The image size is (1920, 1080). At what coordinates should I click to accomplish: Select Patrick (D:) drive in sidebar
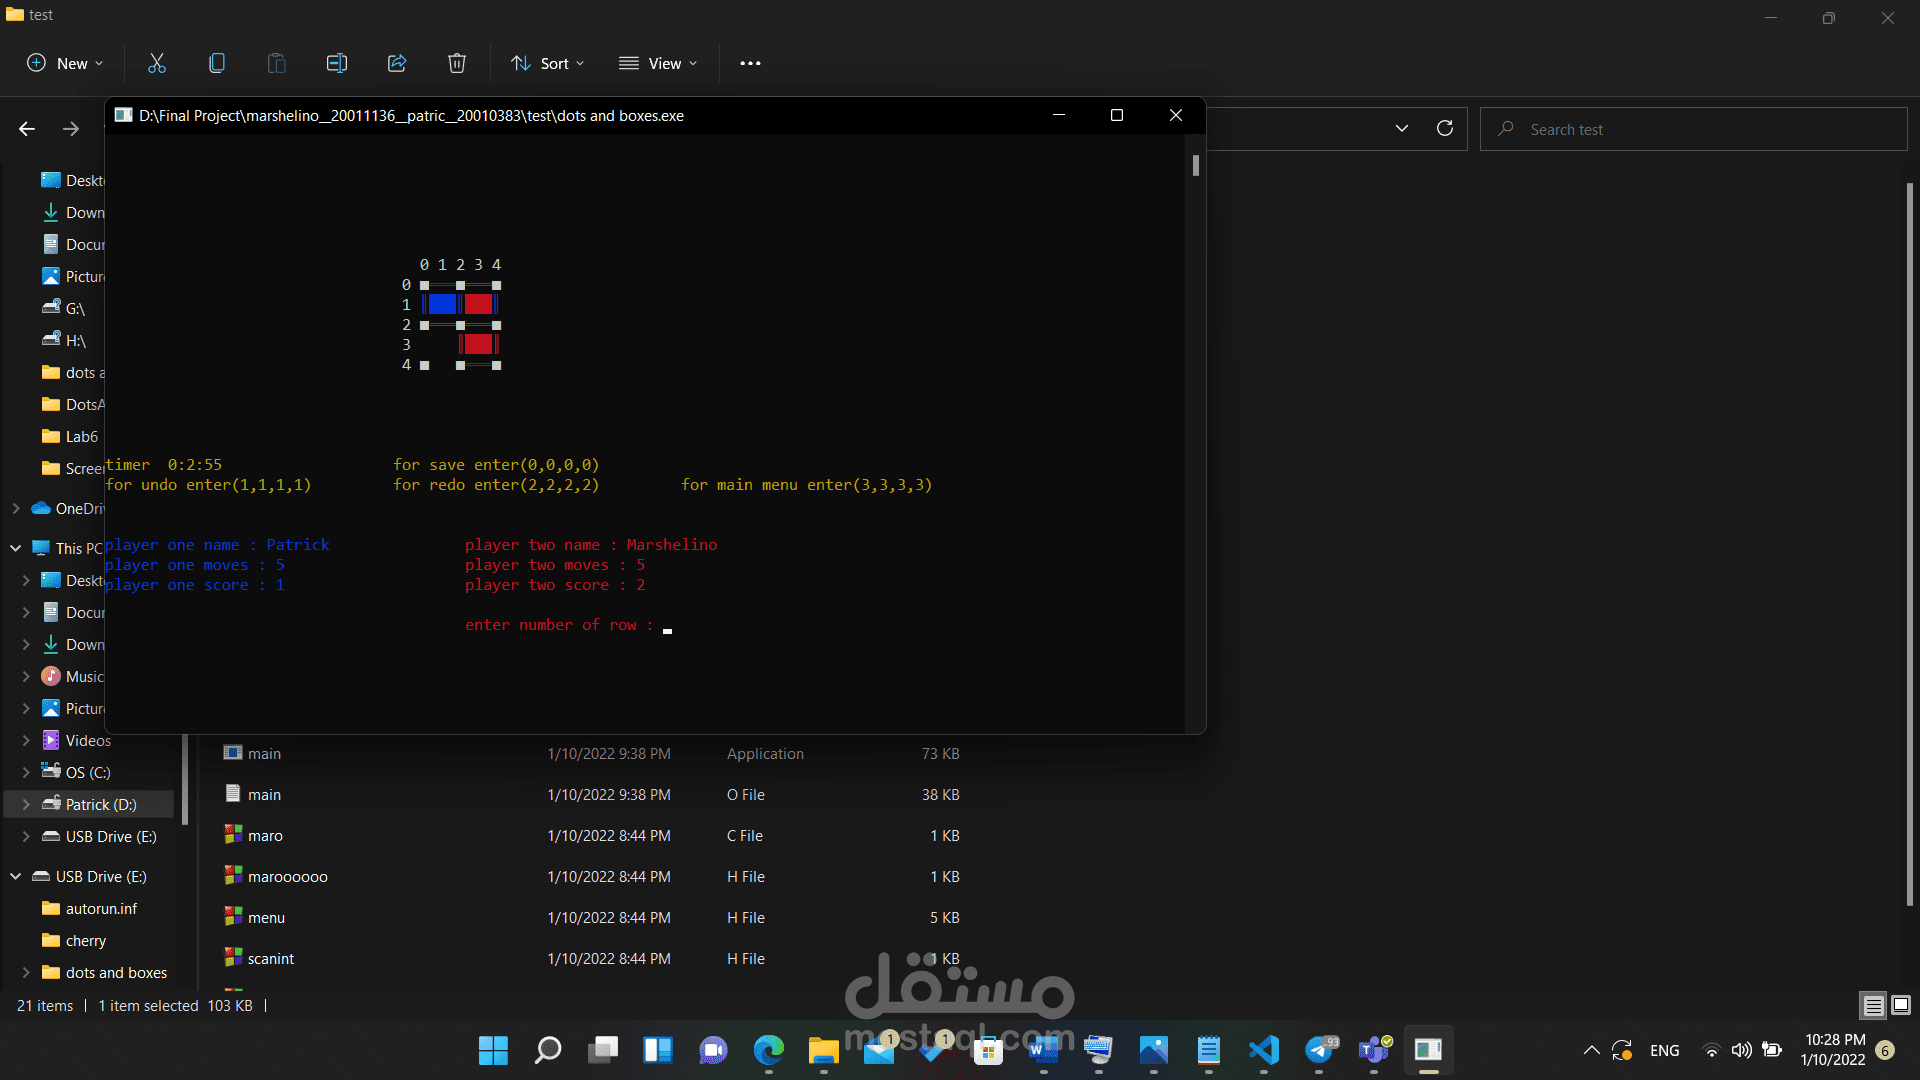tap(100, 804)
